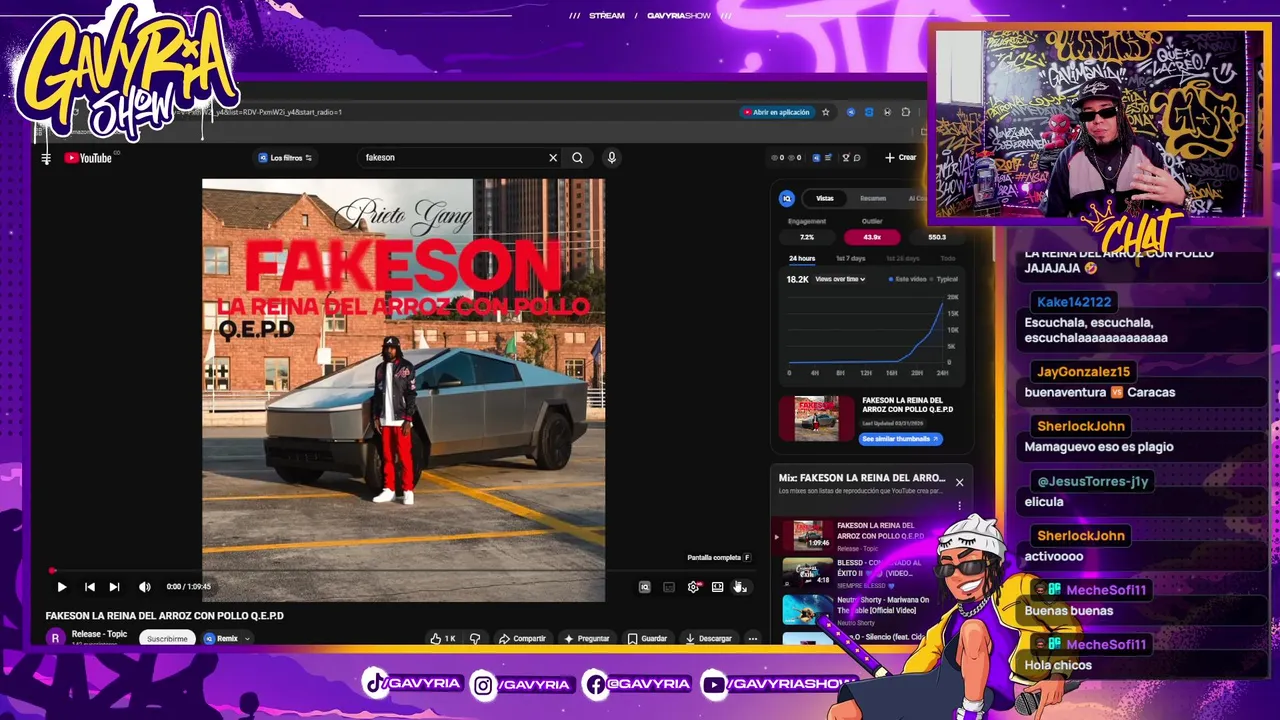Click the 'Pantalla completa F' tooltip label
1280x720 pixels.
coord(719,557)
